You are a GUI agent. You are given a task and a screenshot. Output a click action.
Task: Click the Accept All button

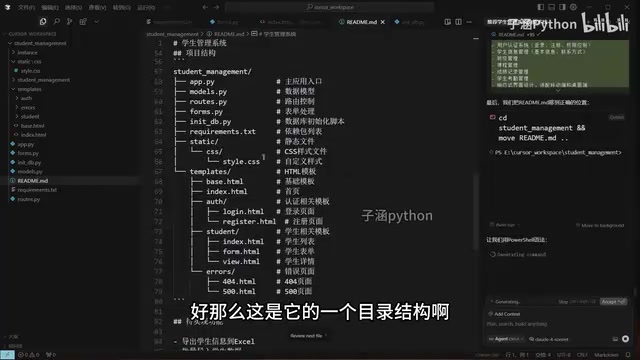point(613,302)
